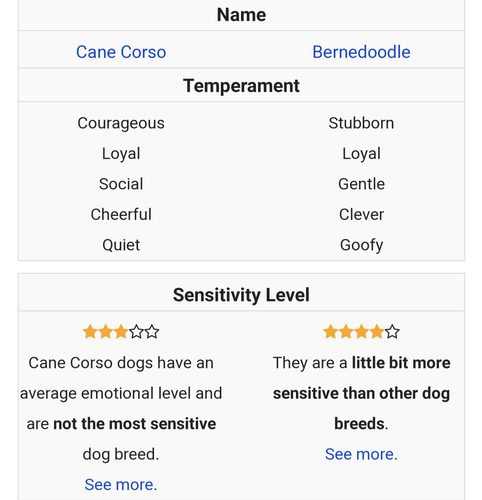Click the first filled star for Bernedoodle
The height and width of the screenshot is (500, 482).
pos(330,332)
